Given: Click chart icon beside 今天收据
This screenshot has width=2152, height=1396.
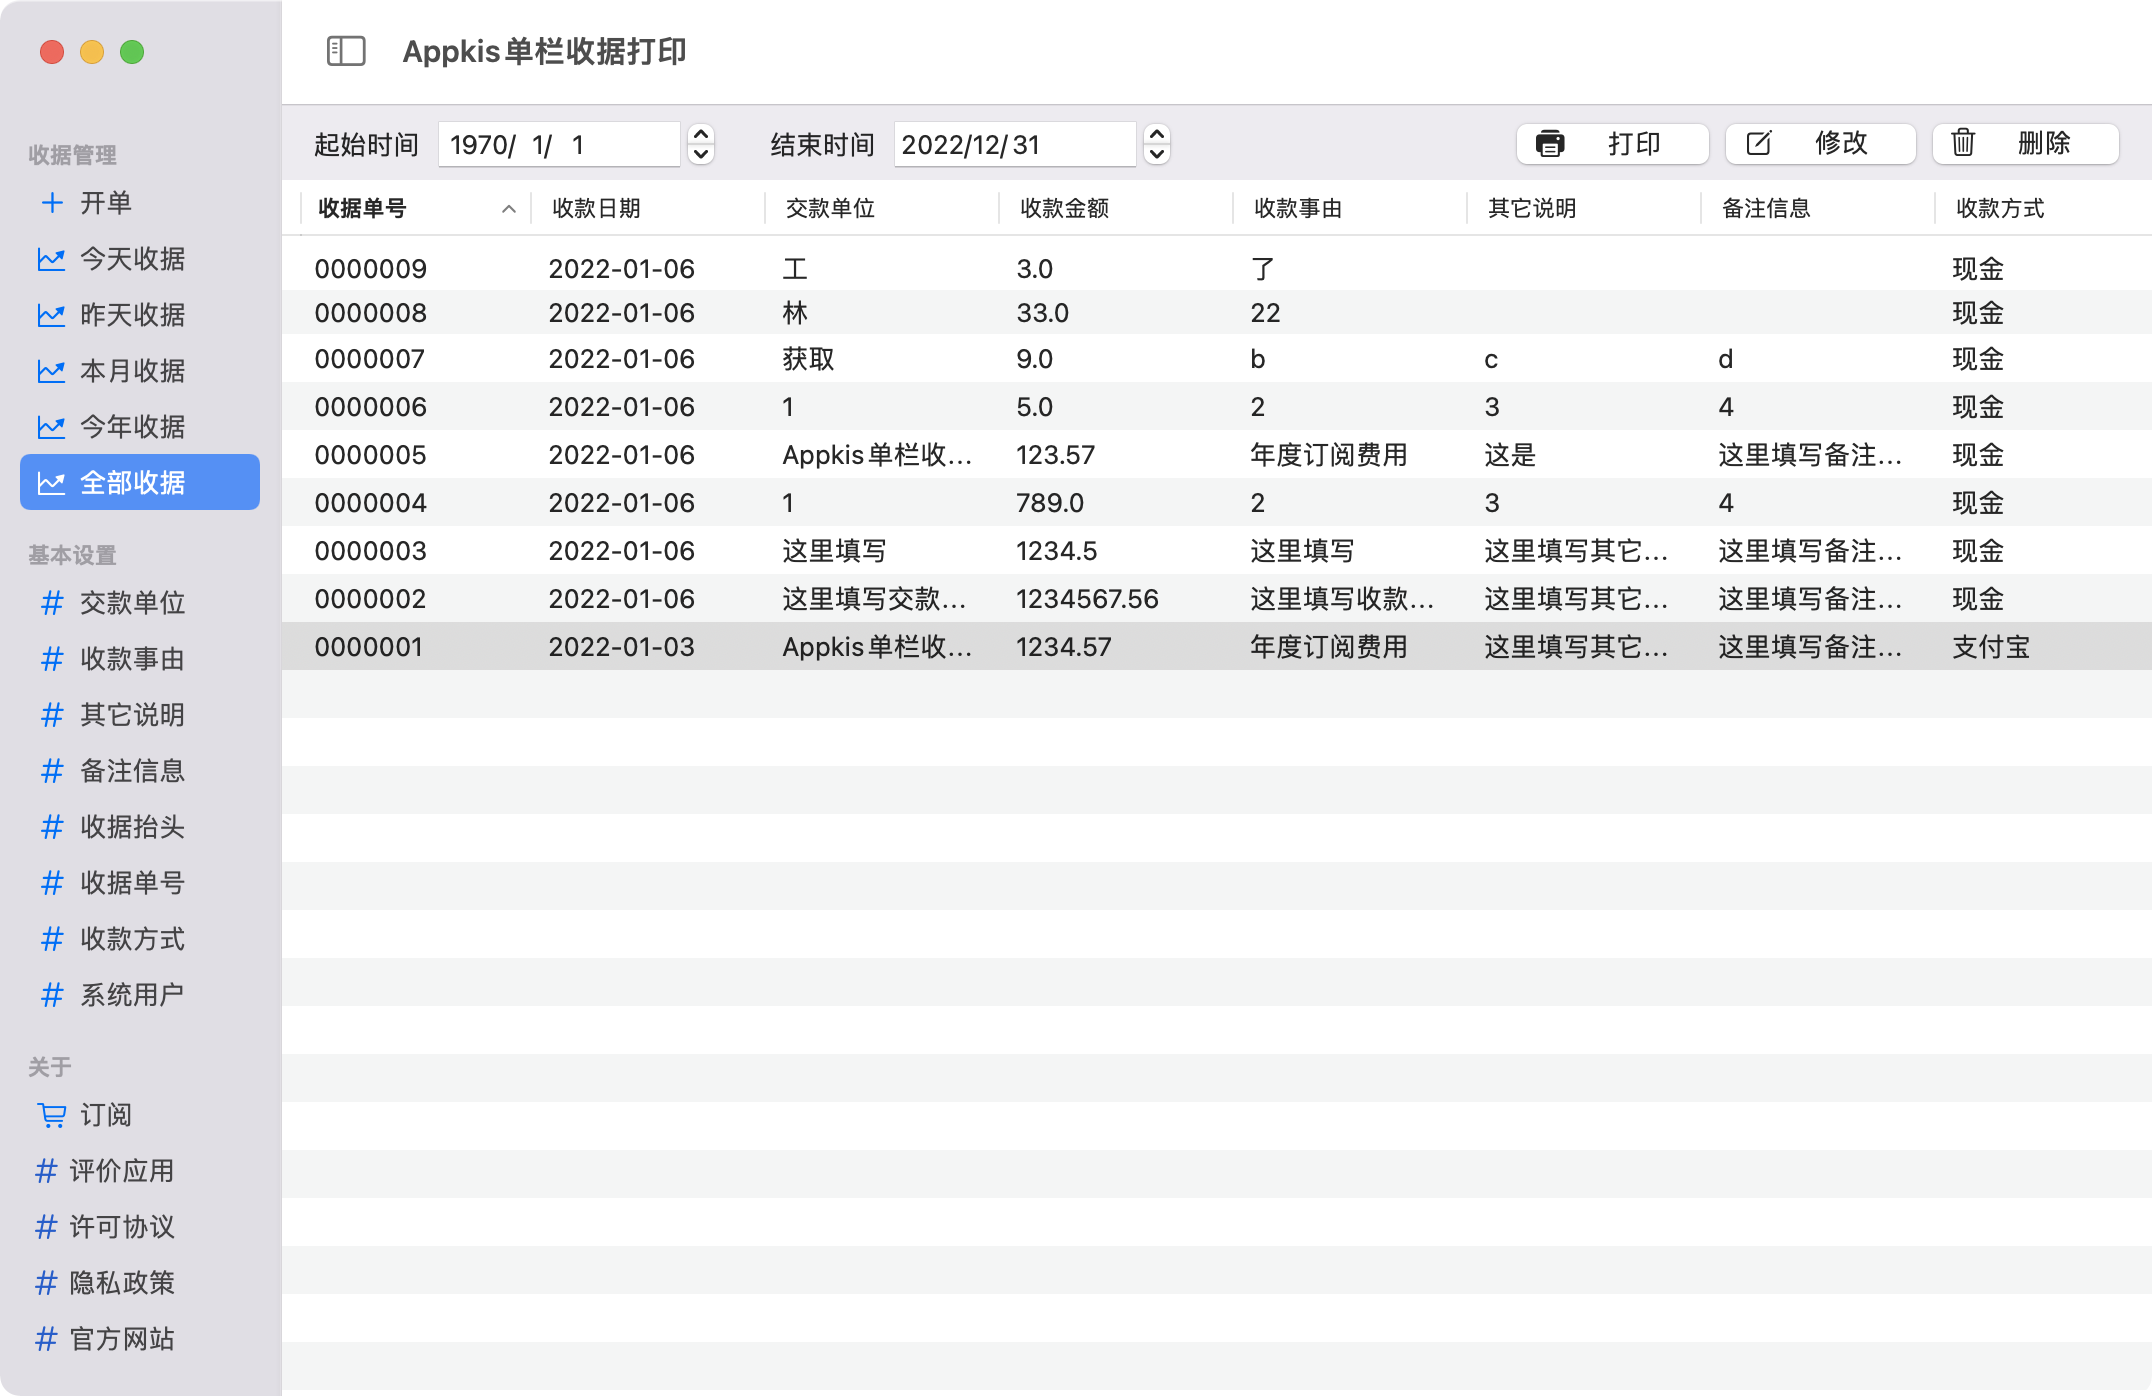Looking at the screenshot, I should [52, 259].
